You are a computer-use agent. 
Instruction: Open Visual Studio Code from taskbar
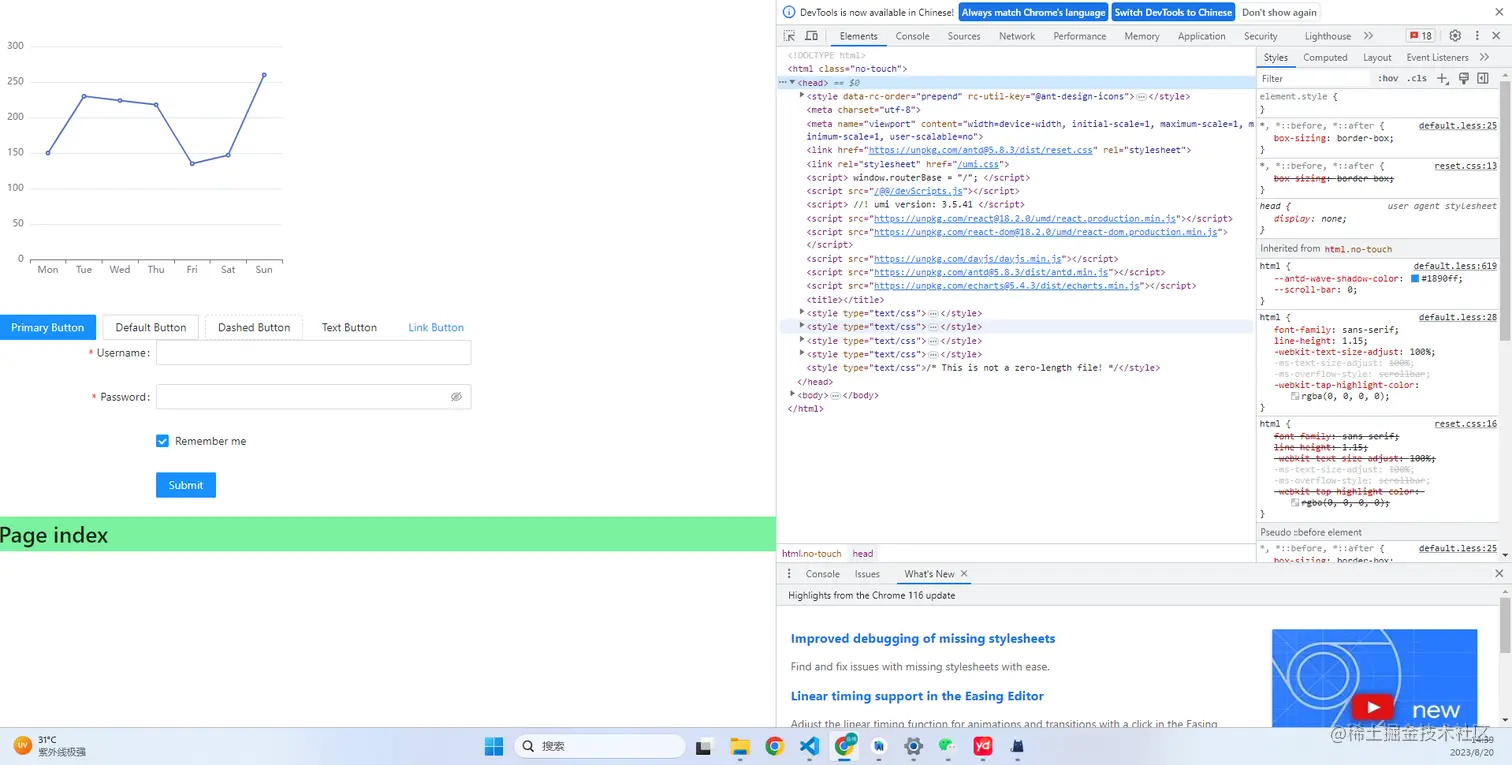[x=810, y=746]
